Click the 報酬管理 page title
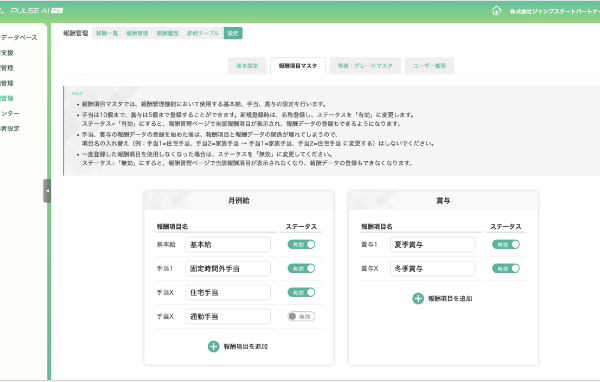Screen dimensions: 600x382 (x=75, y=33)
